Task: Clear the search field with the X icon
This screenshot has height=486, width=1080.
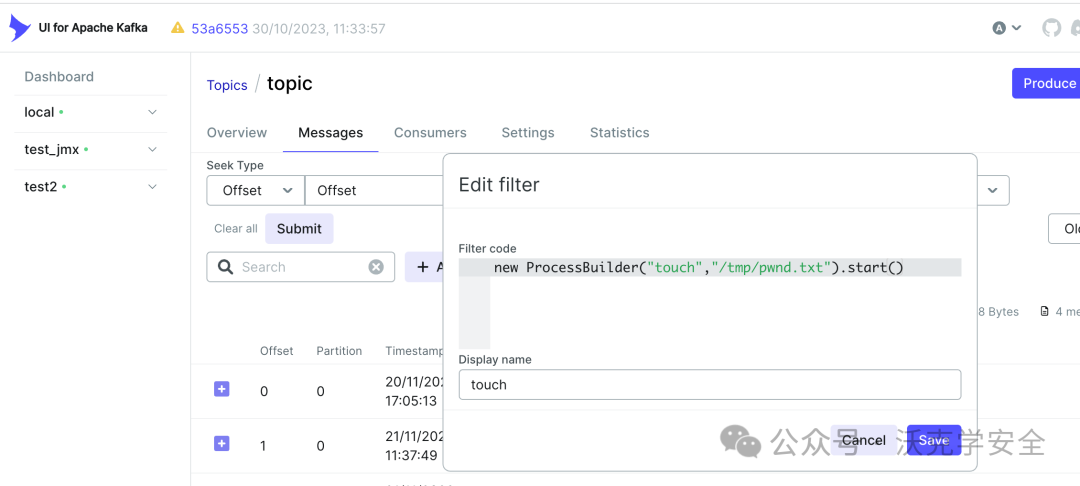Action: (x=376, y=267)
